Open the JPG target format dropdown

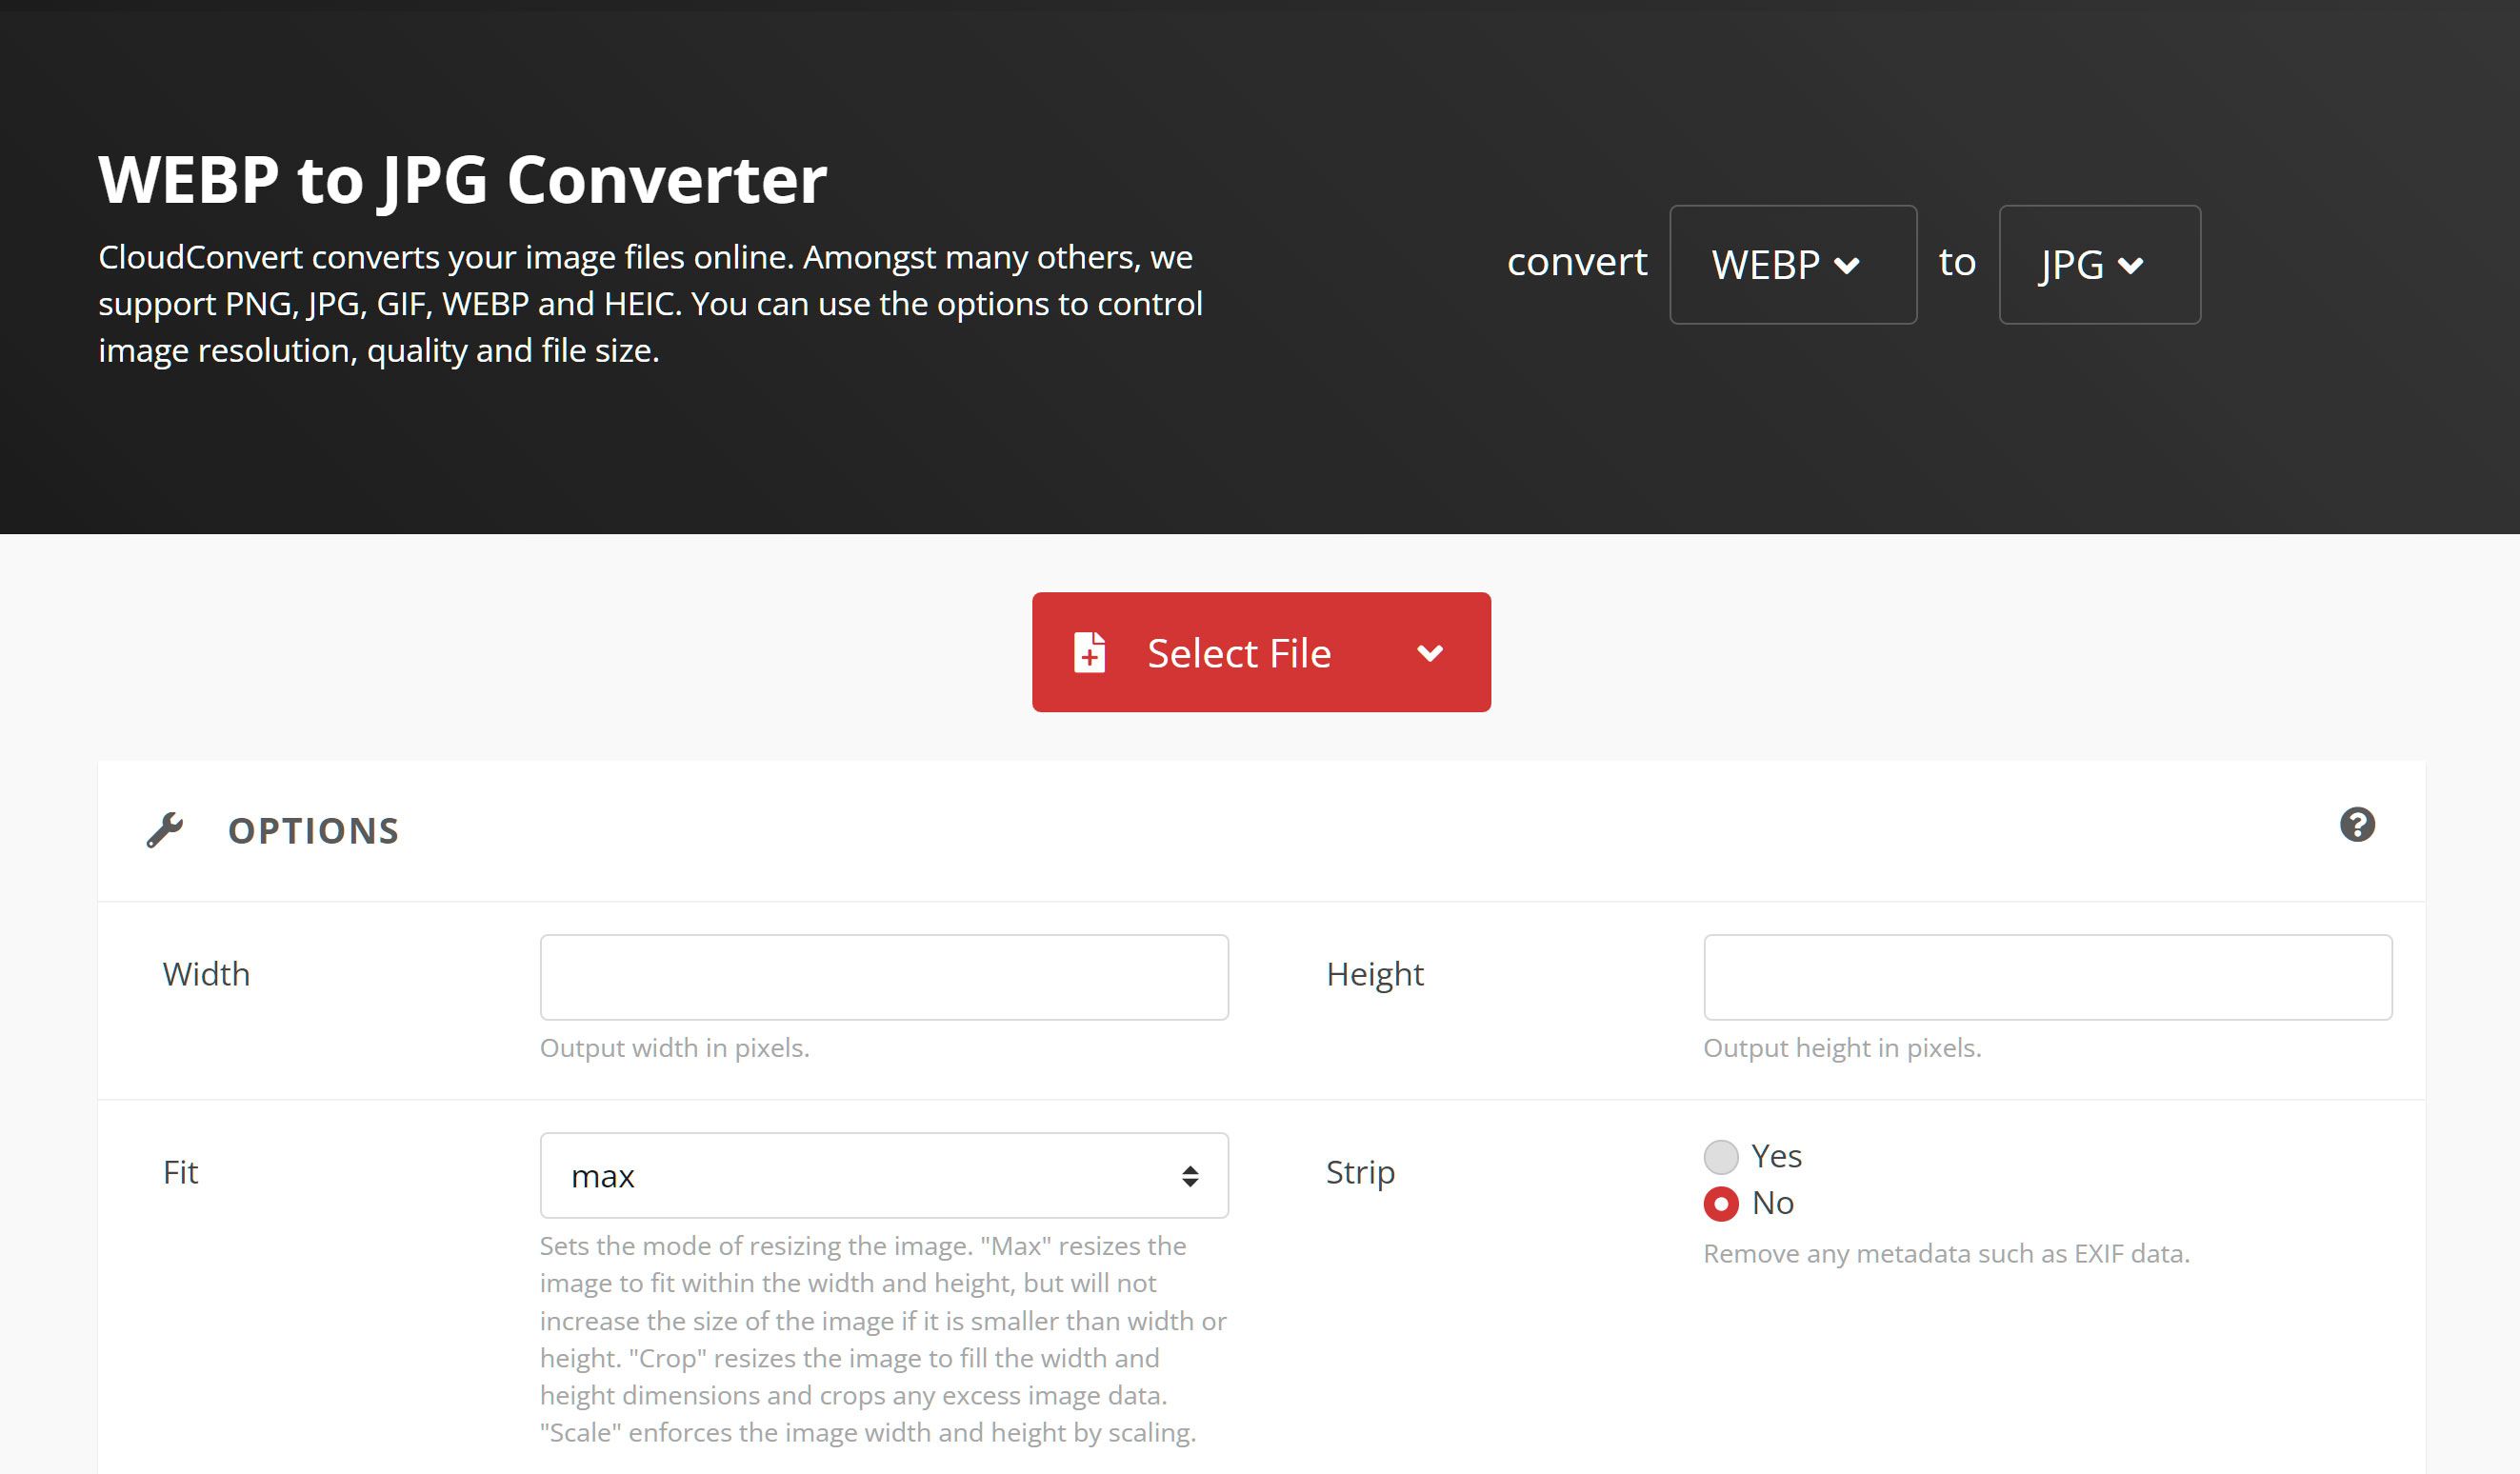(x=2100, y=265)
